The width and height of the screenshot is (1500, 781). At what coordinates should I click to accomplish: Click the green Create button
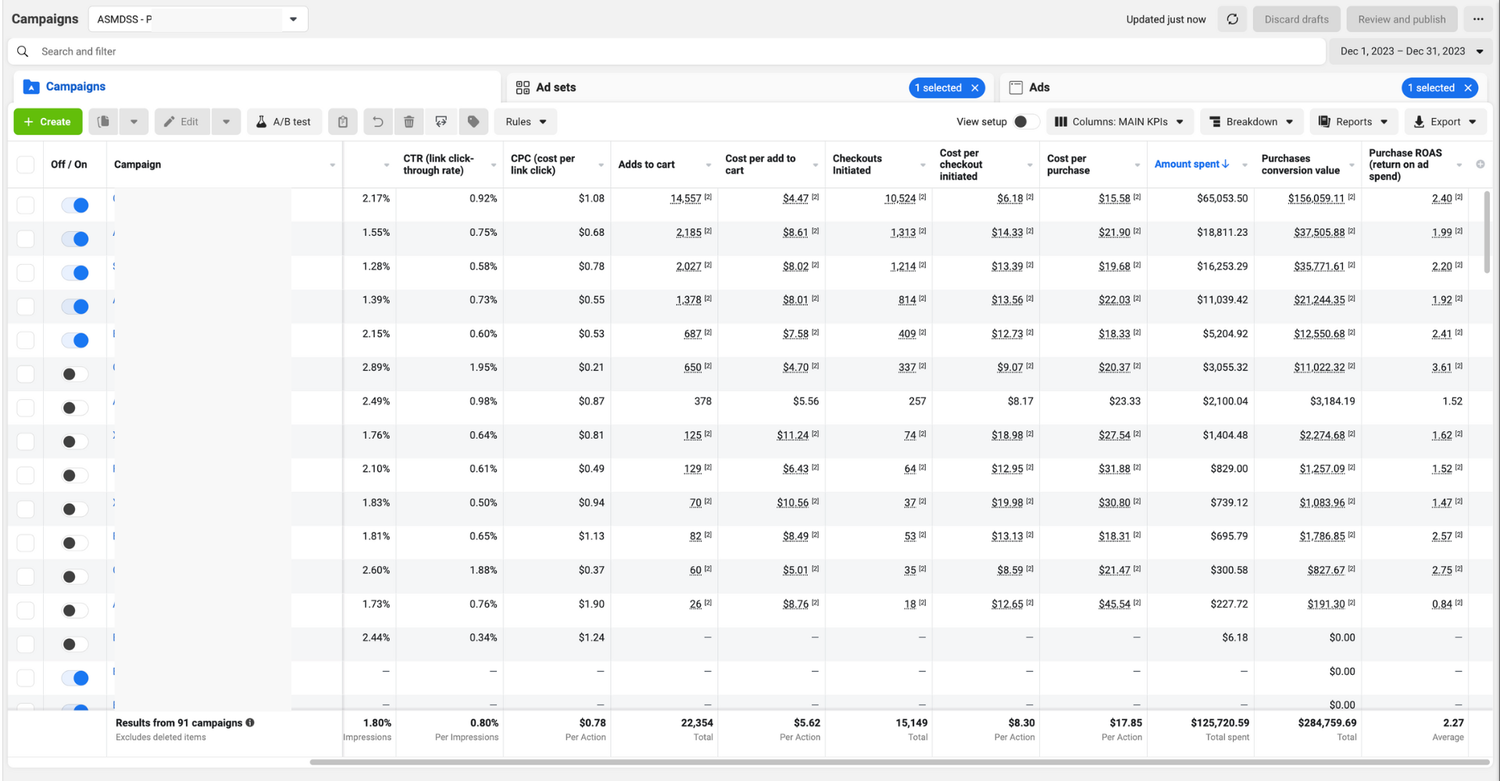click(x=48, y=122)
